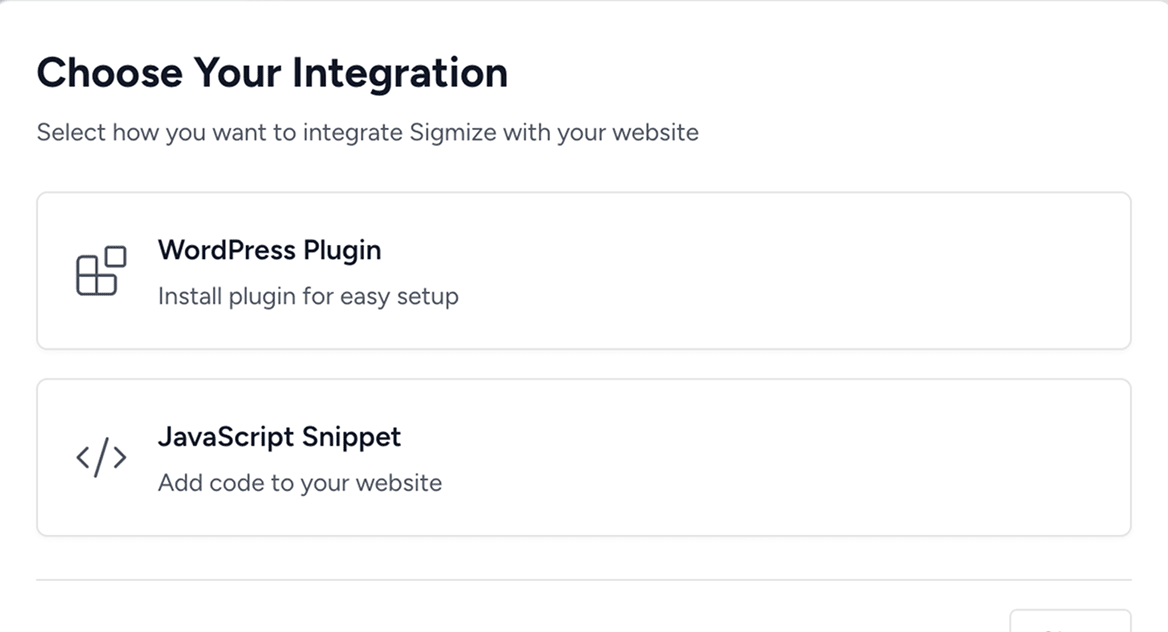The height and width of the screenshot is (632, 1168).
Task: Click the slash inside the code icon
Action: point(101,458)
